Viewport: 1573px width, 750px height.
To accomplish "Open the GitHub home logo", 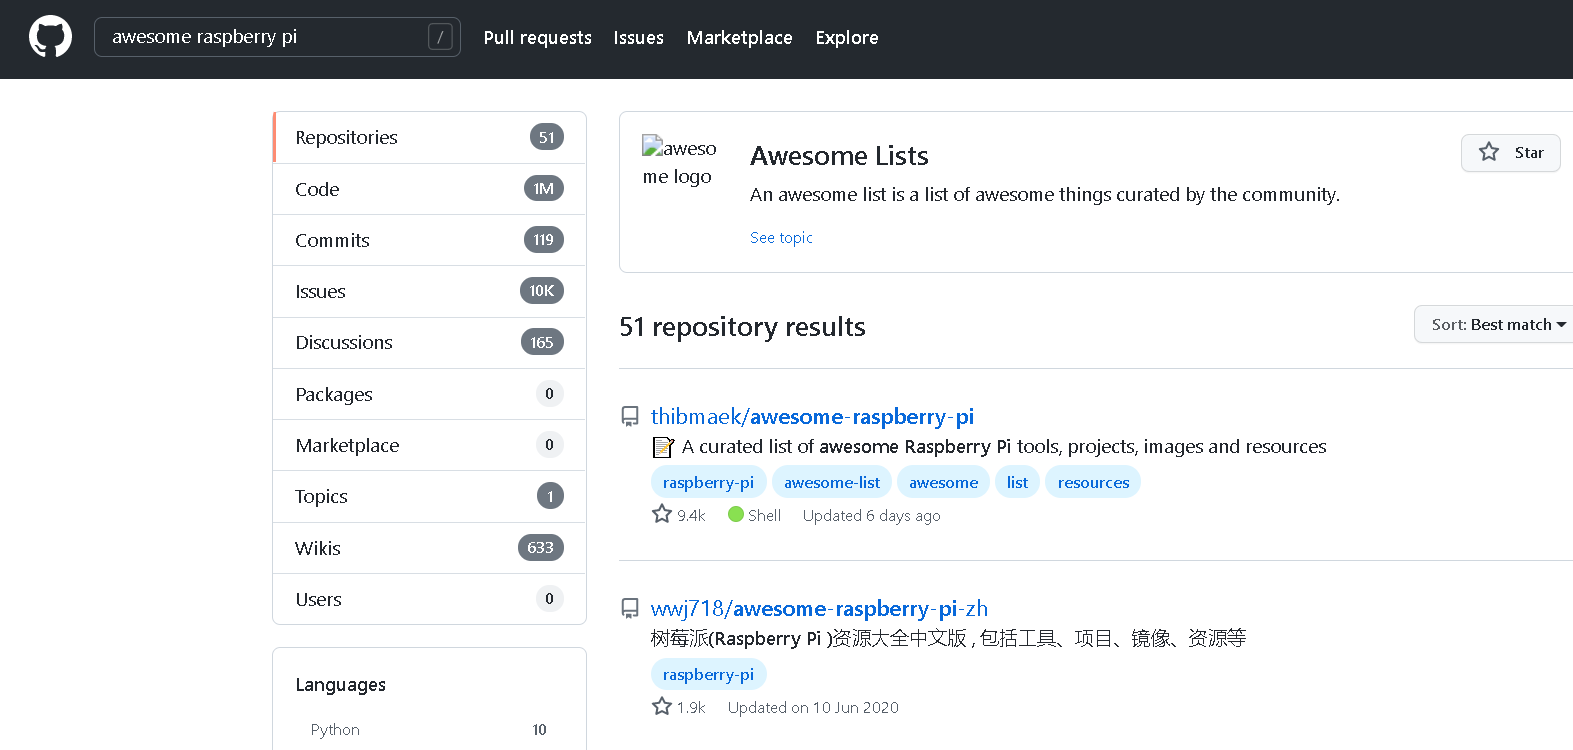I will pyautogui.click(x=50, y=37).
